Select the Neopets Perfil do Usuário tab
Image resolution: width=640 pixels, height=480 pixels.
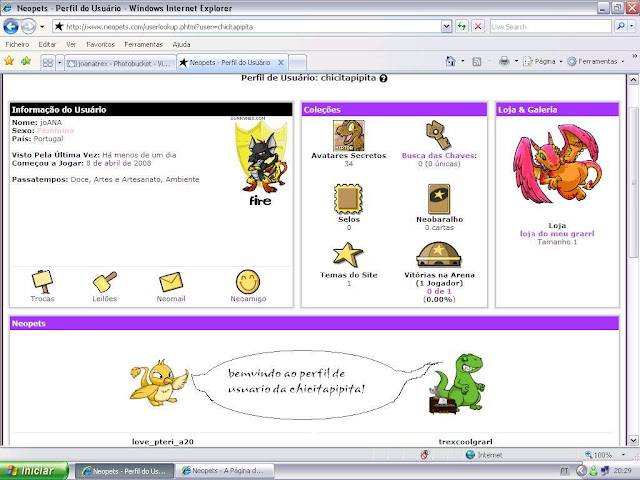click(x=230, y=62)
